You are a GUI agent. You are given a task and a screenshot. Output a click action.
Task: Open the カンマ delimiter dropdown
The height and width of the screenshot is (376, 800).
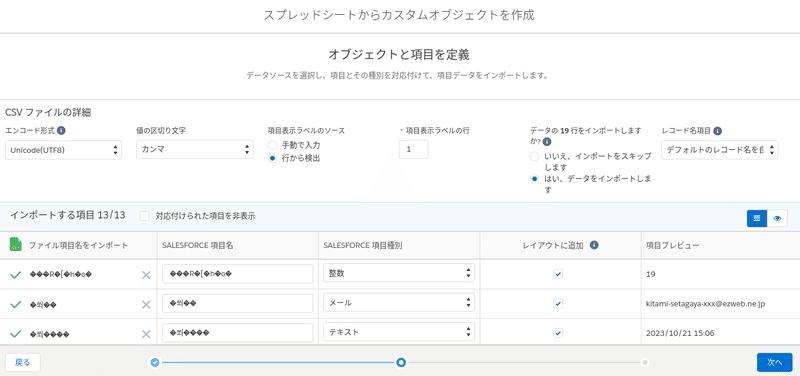(x=195, y=150)
